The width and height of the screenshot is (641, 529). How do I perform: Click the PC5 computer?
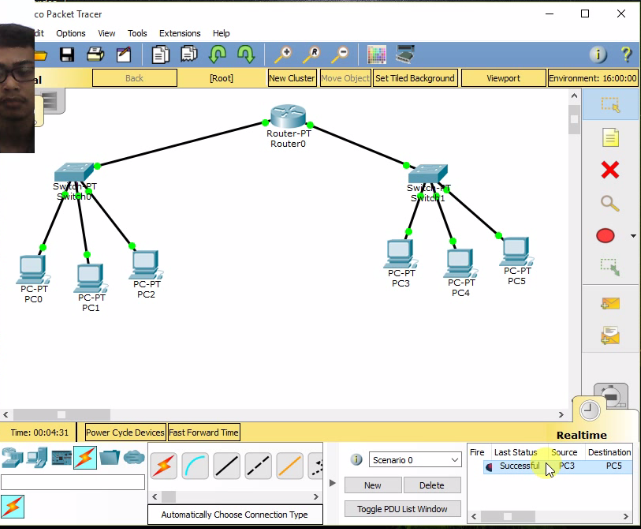[516, 251]
